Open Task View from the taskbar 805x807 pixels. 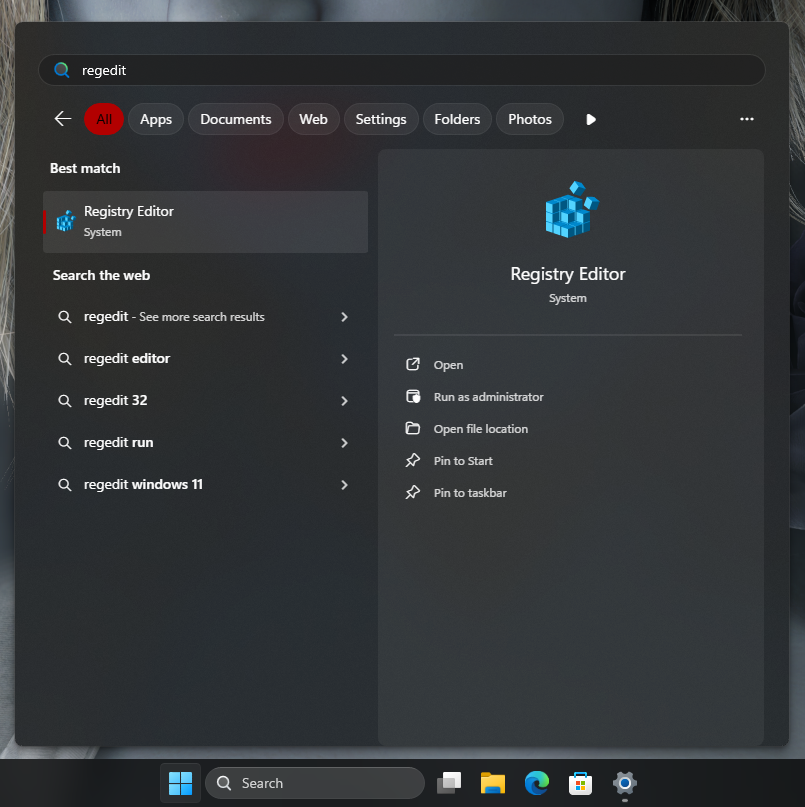coord(449,783)
